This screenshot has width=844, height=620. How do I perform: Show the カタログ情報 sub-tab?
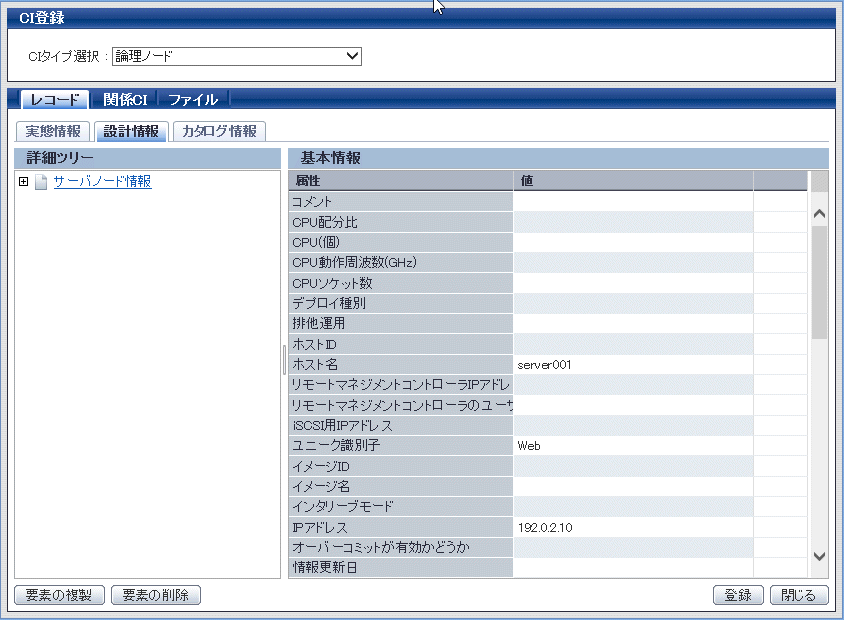(x=219, y=131)
